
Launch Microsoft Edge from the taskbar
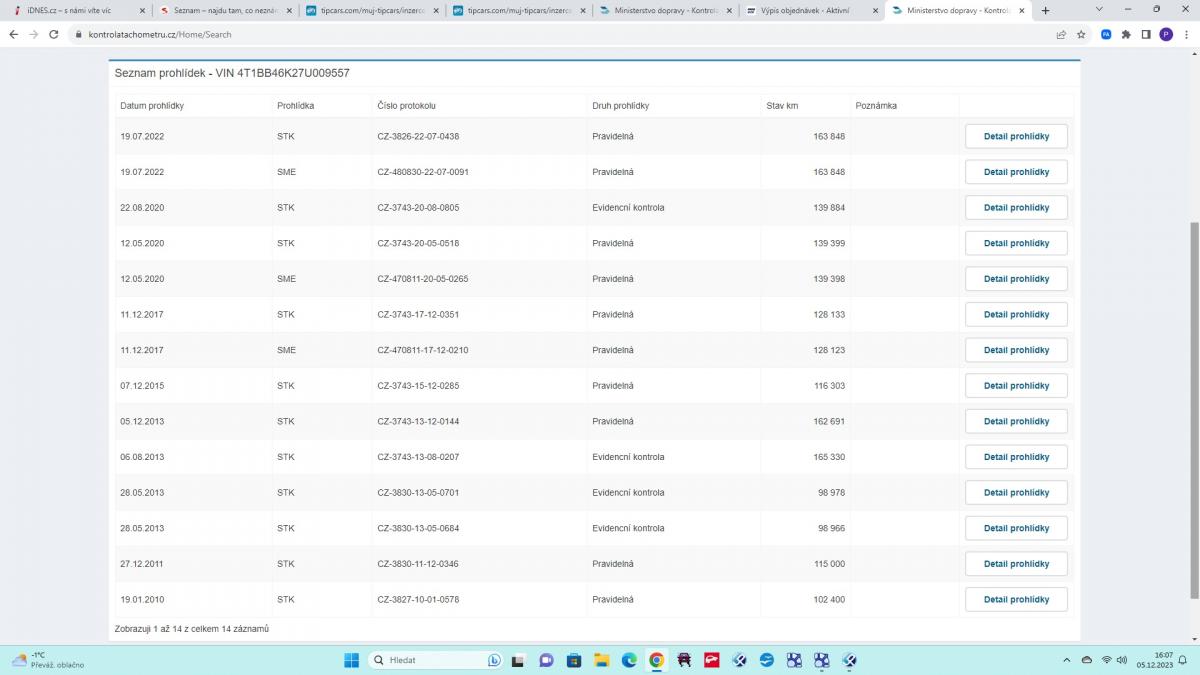click(629, 660)
